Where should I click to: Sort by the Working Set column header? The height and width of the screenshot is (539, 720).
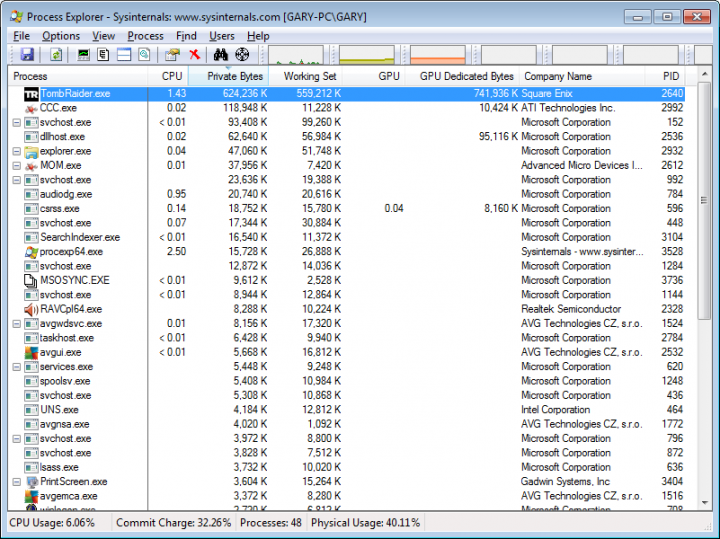coord(306,76)
